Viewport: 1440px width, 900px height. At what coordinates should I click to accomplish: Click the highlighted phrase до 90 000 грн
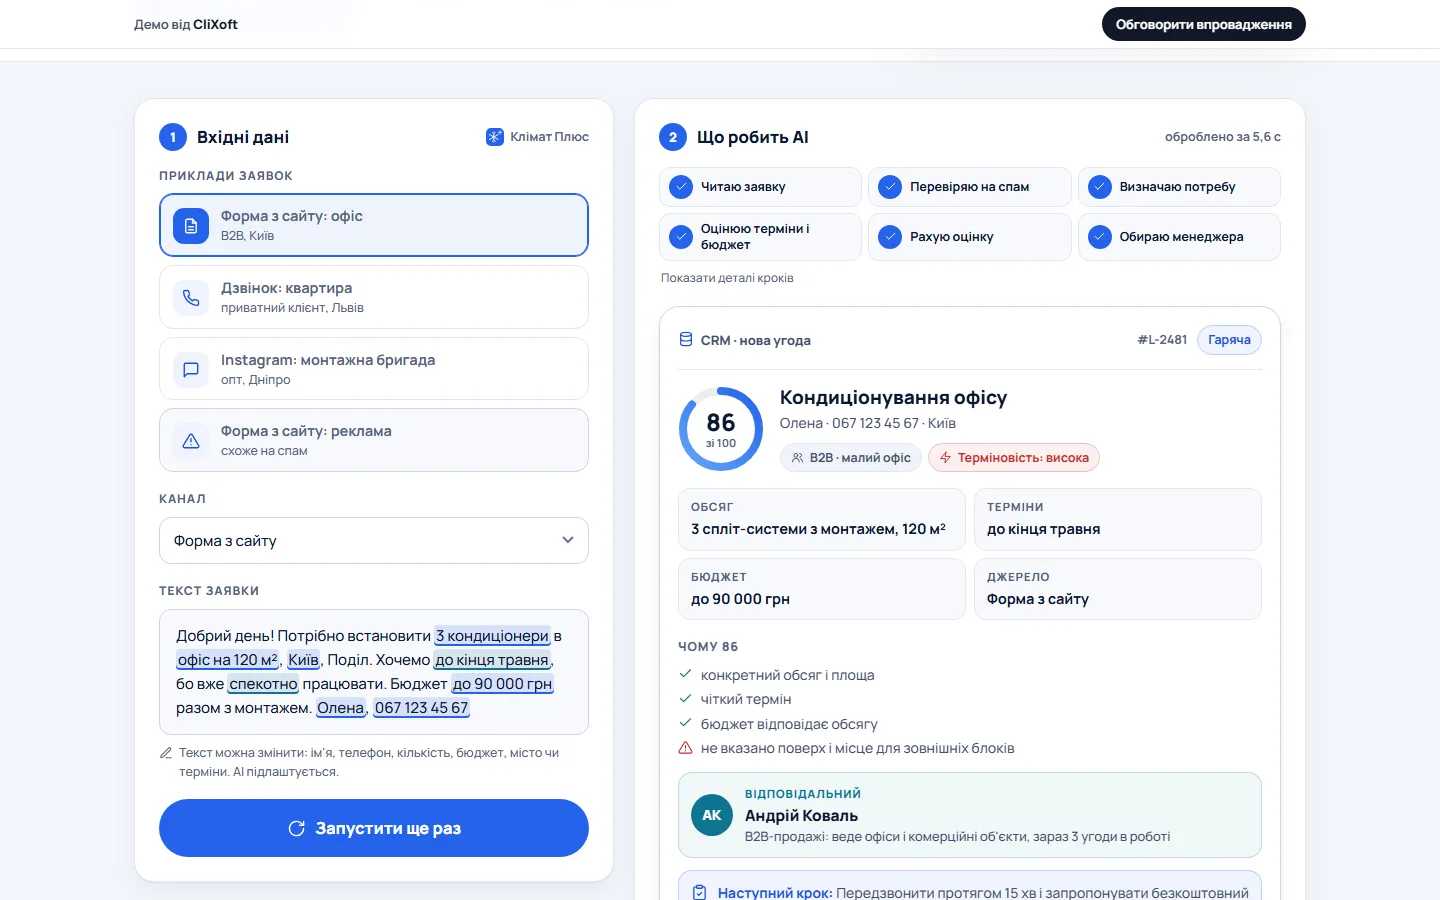(x=502, y=684)
